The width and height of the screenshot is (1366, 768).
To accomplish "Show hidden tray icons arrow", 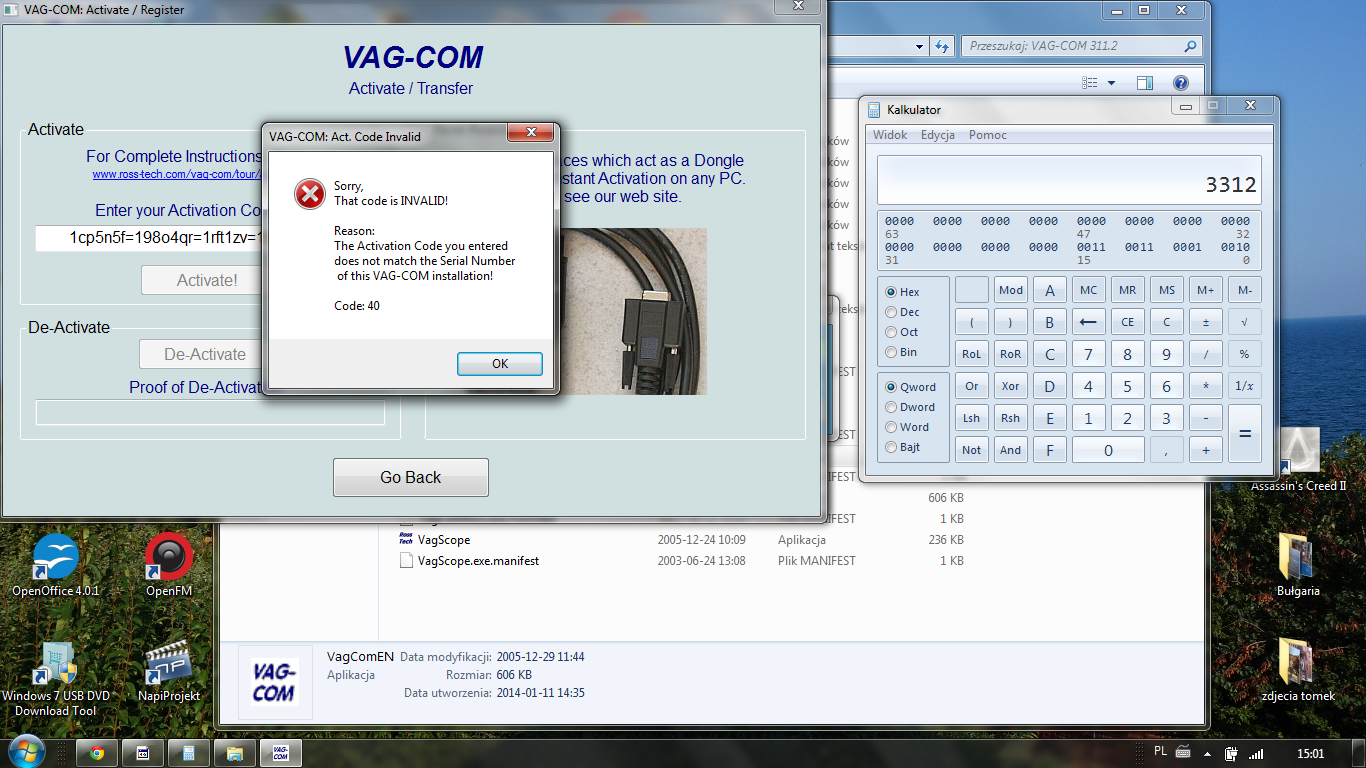I will (1208, 753).
